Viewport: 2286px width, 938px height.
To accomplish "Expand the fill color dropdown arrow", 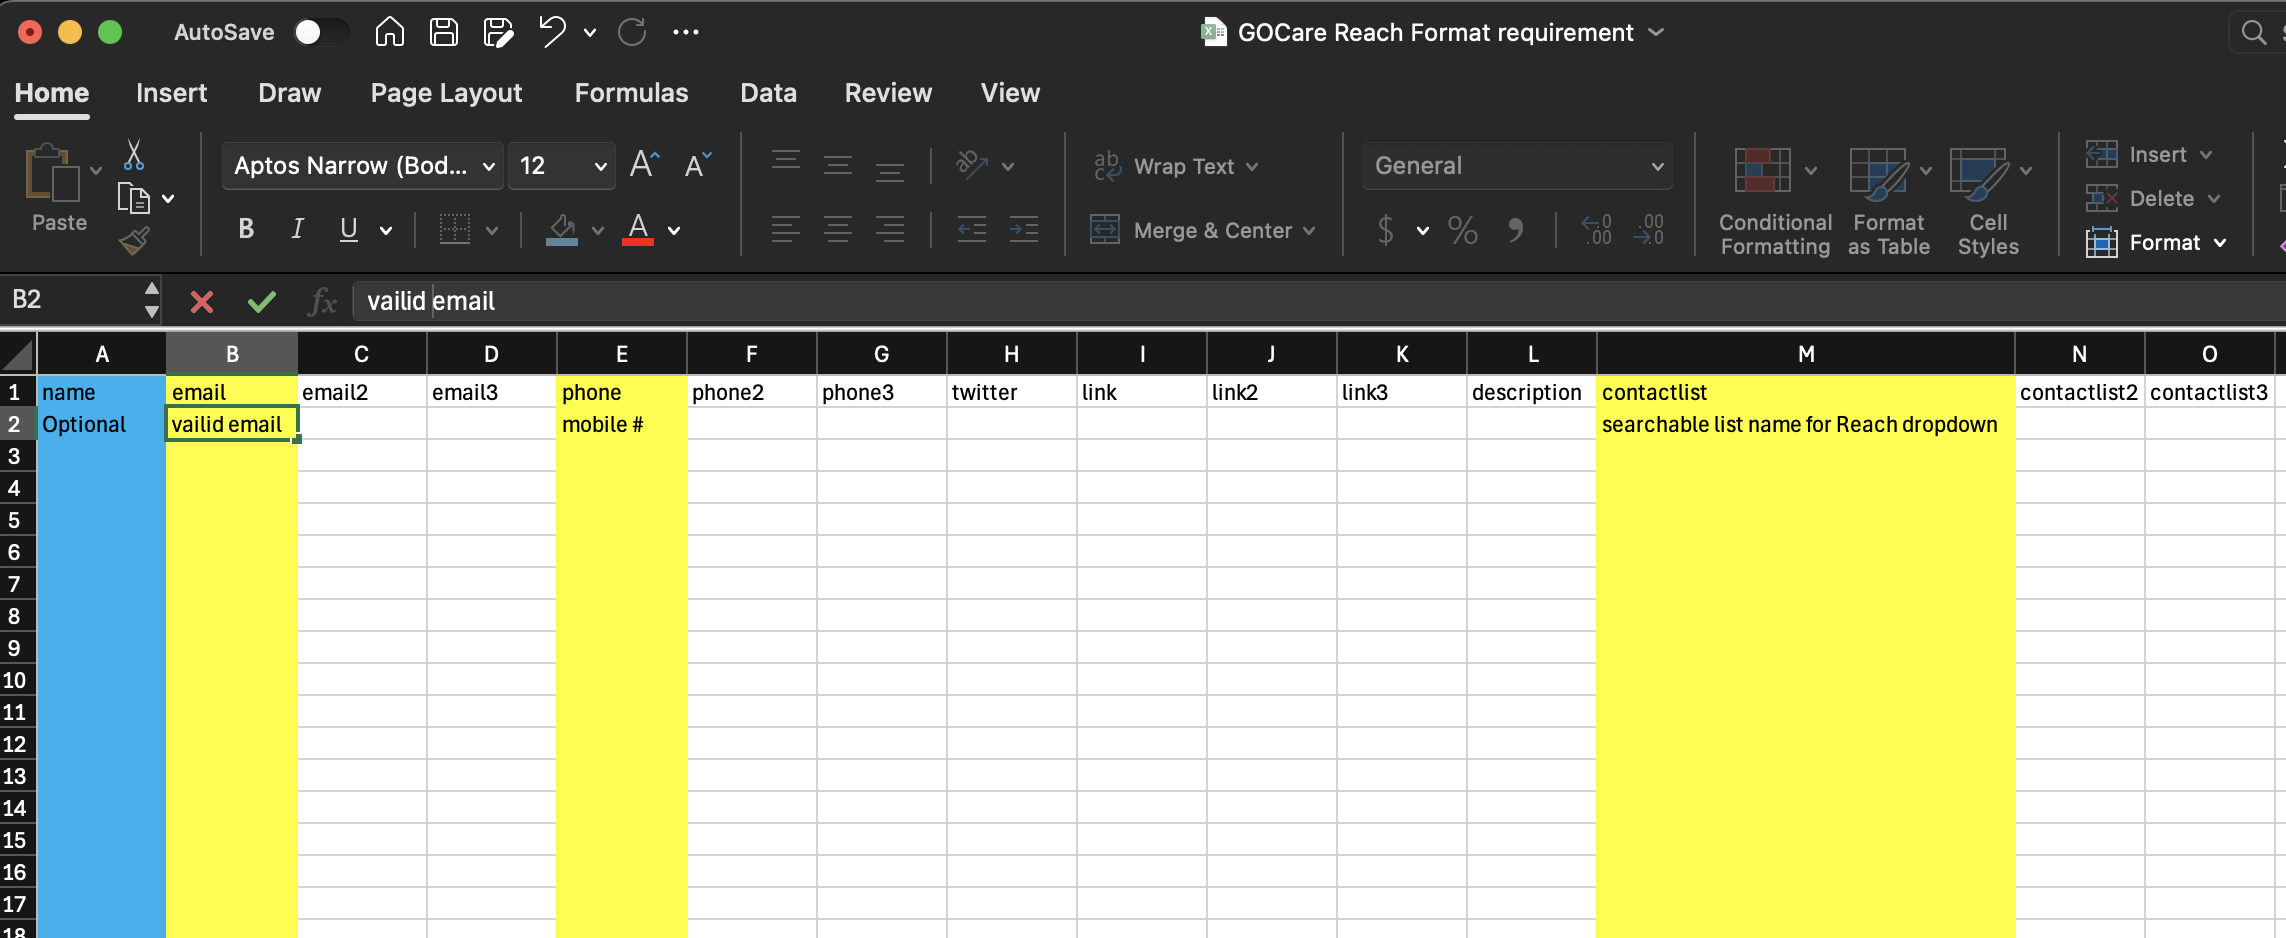I will point(597,230).
